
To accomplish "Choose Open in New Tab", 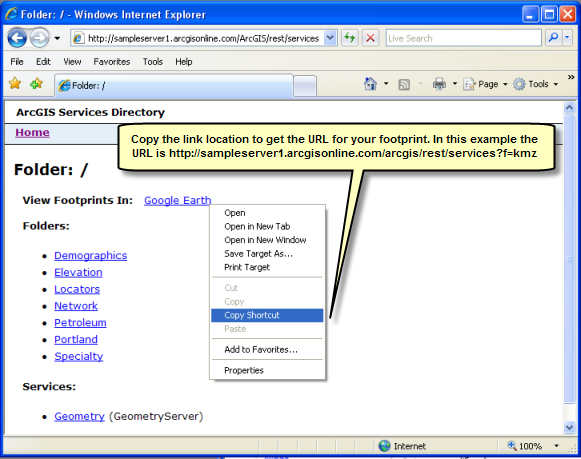I will pos(257,226).
